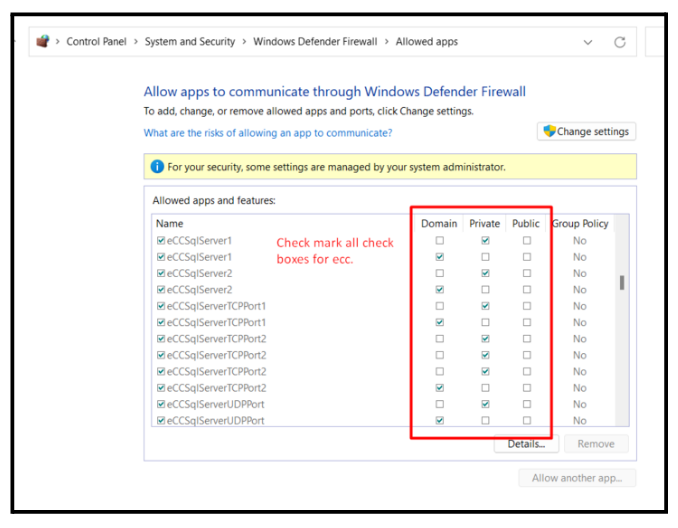The width and height of the screenshot is (678, 528).
Task: Go to Windows Defender Firewall breadcrumb
Action: 315,42
